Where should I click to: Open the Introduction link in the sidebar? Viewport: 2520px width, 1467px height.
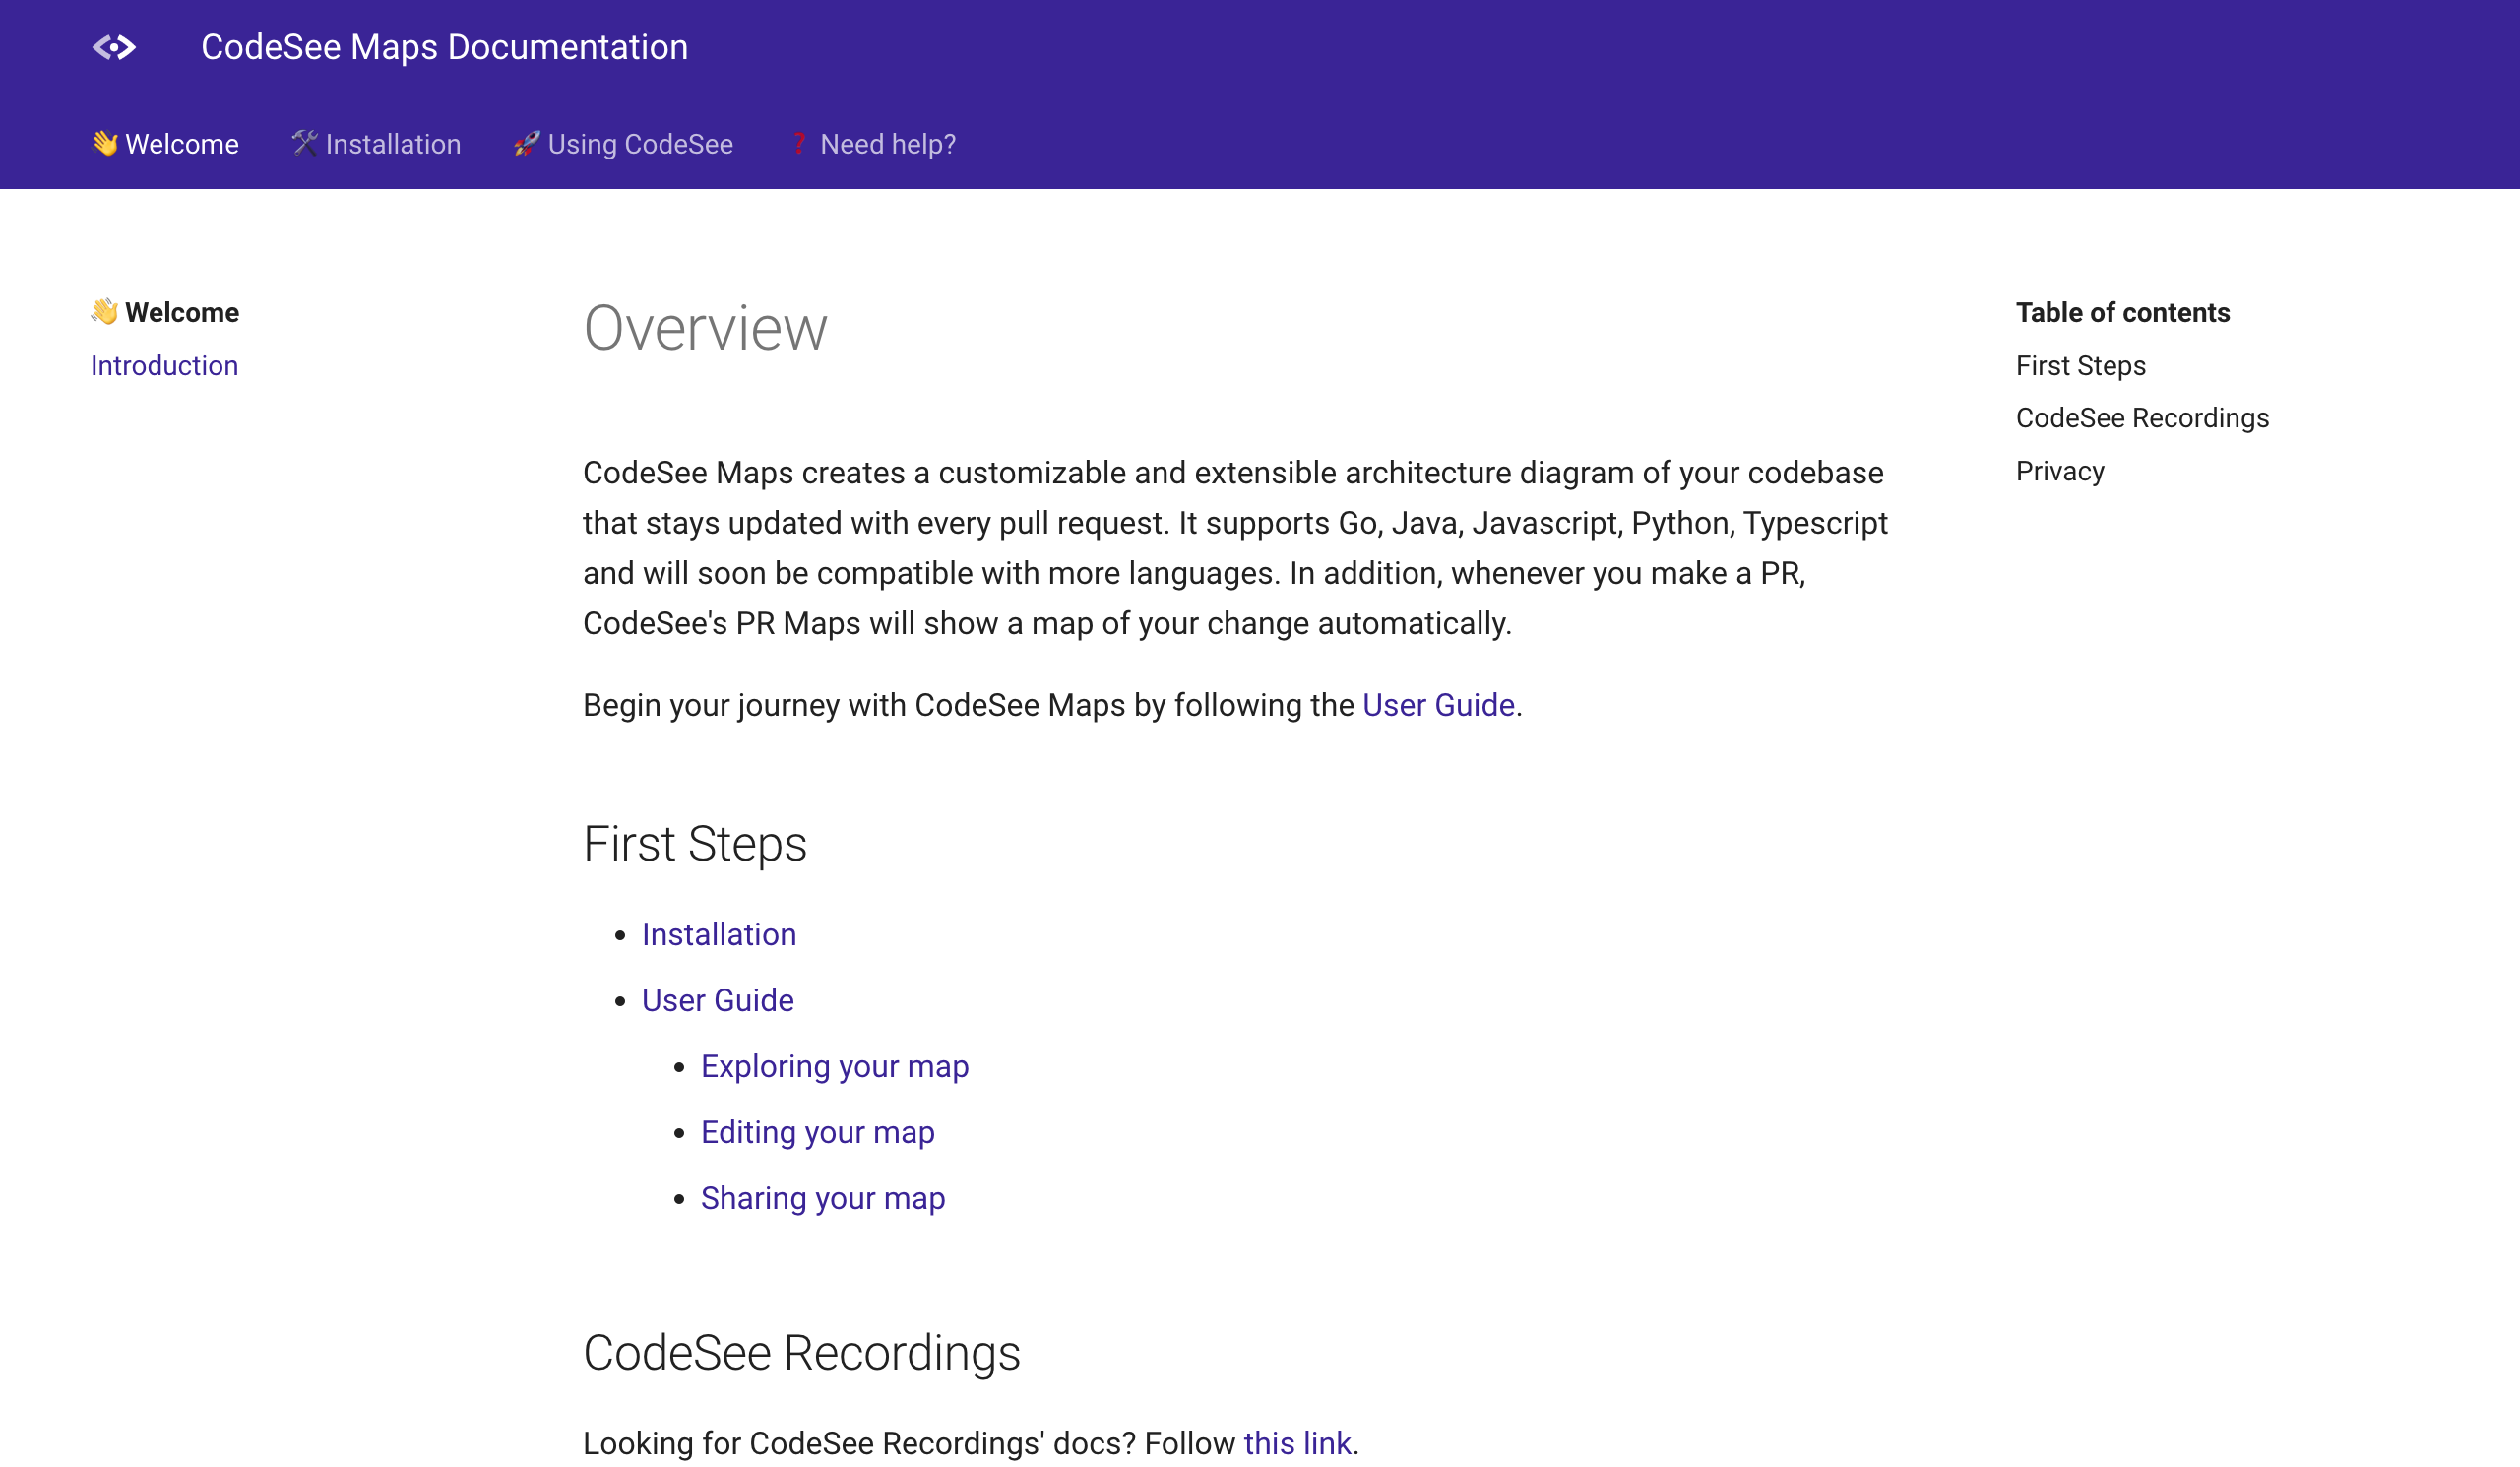tap(164, 366)
